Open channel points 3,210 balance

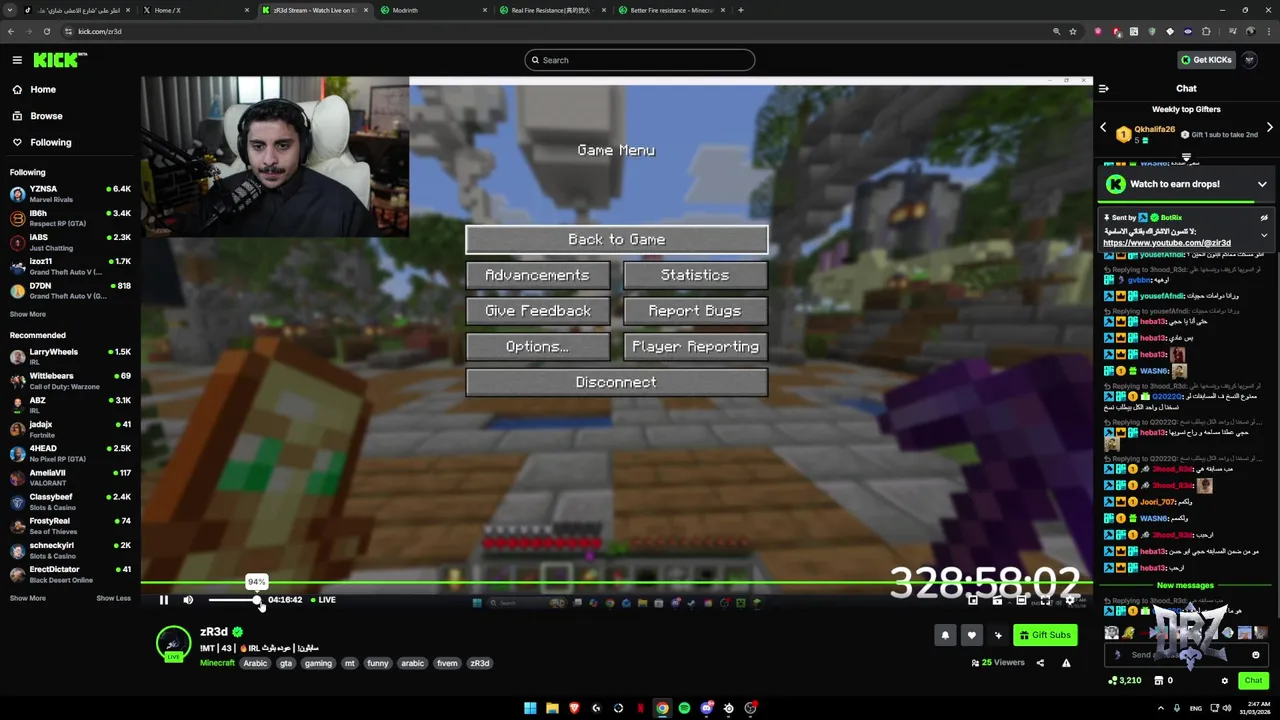[x=1125, y=681]
